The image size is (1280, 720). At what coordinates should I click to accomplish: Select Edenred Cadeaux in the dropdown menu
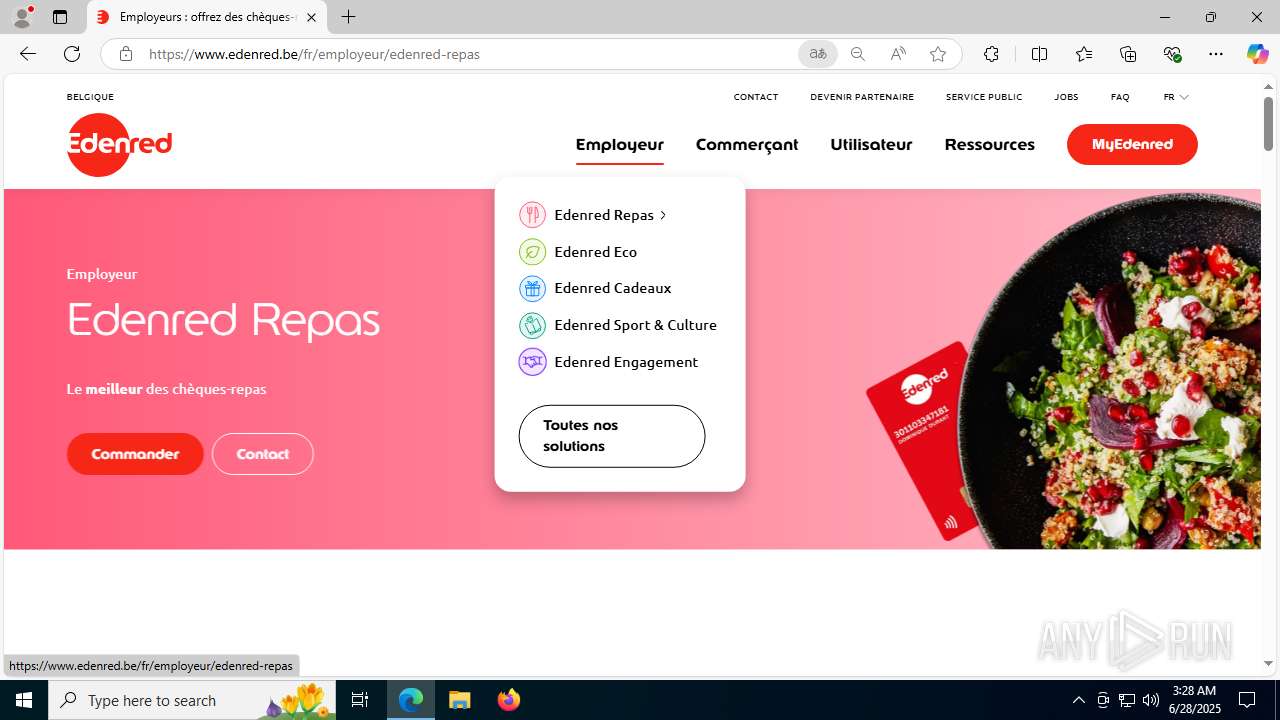[x=613, y=288]
